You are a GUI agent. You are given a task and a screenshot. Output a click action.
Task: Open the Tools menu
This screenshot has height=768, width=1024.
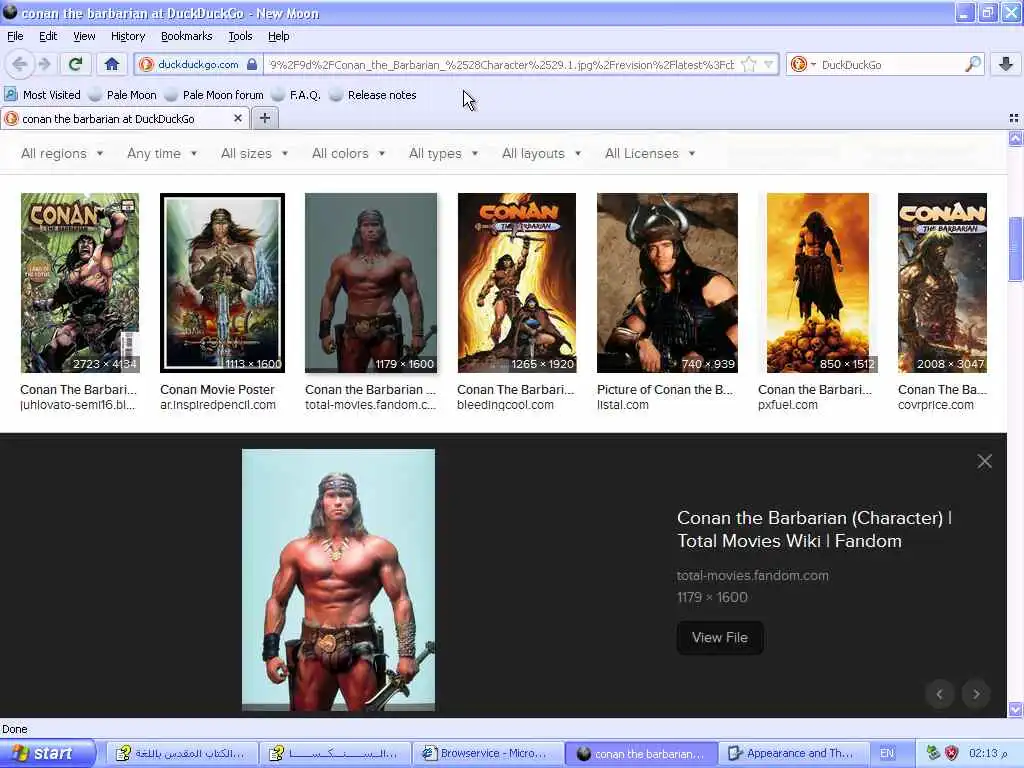click(x=240, y=37)
